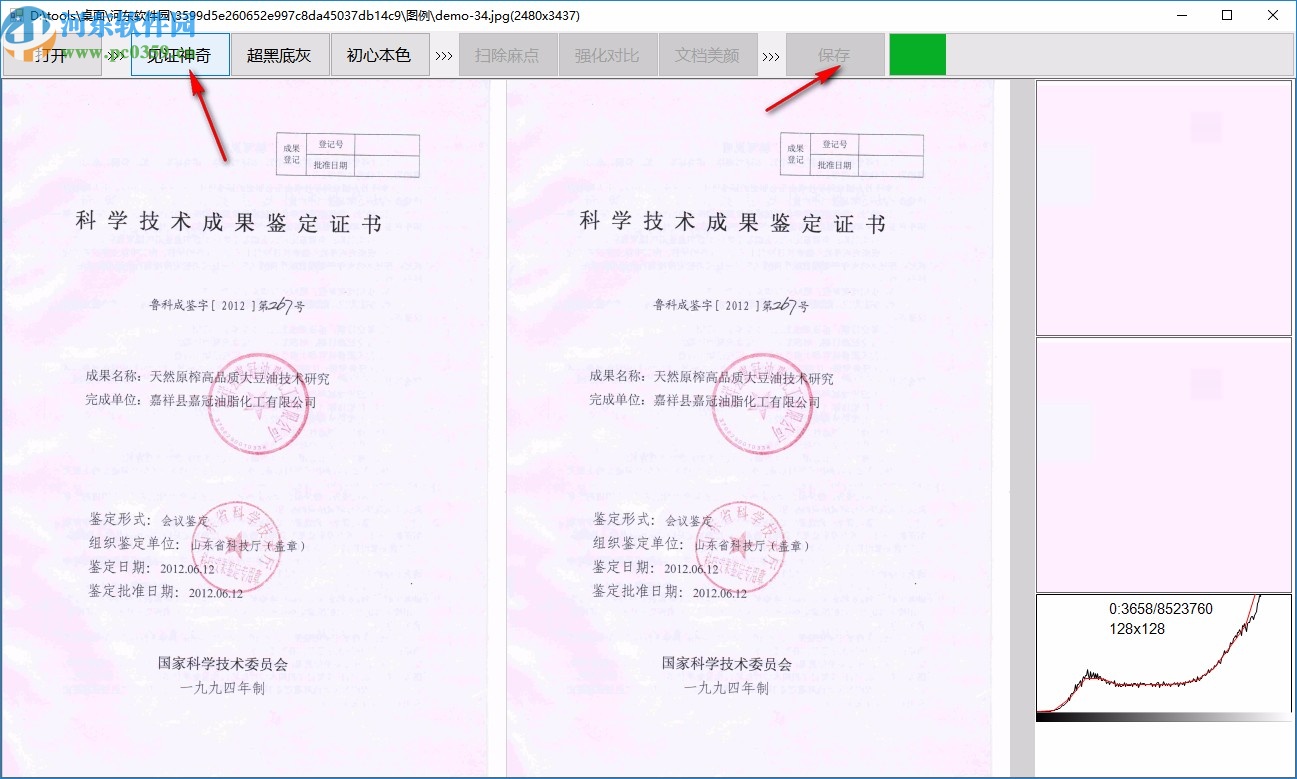Select the 超黑底灰 processing mode

[281, 55]
